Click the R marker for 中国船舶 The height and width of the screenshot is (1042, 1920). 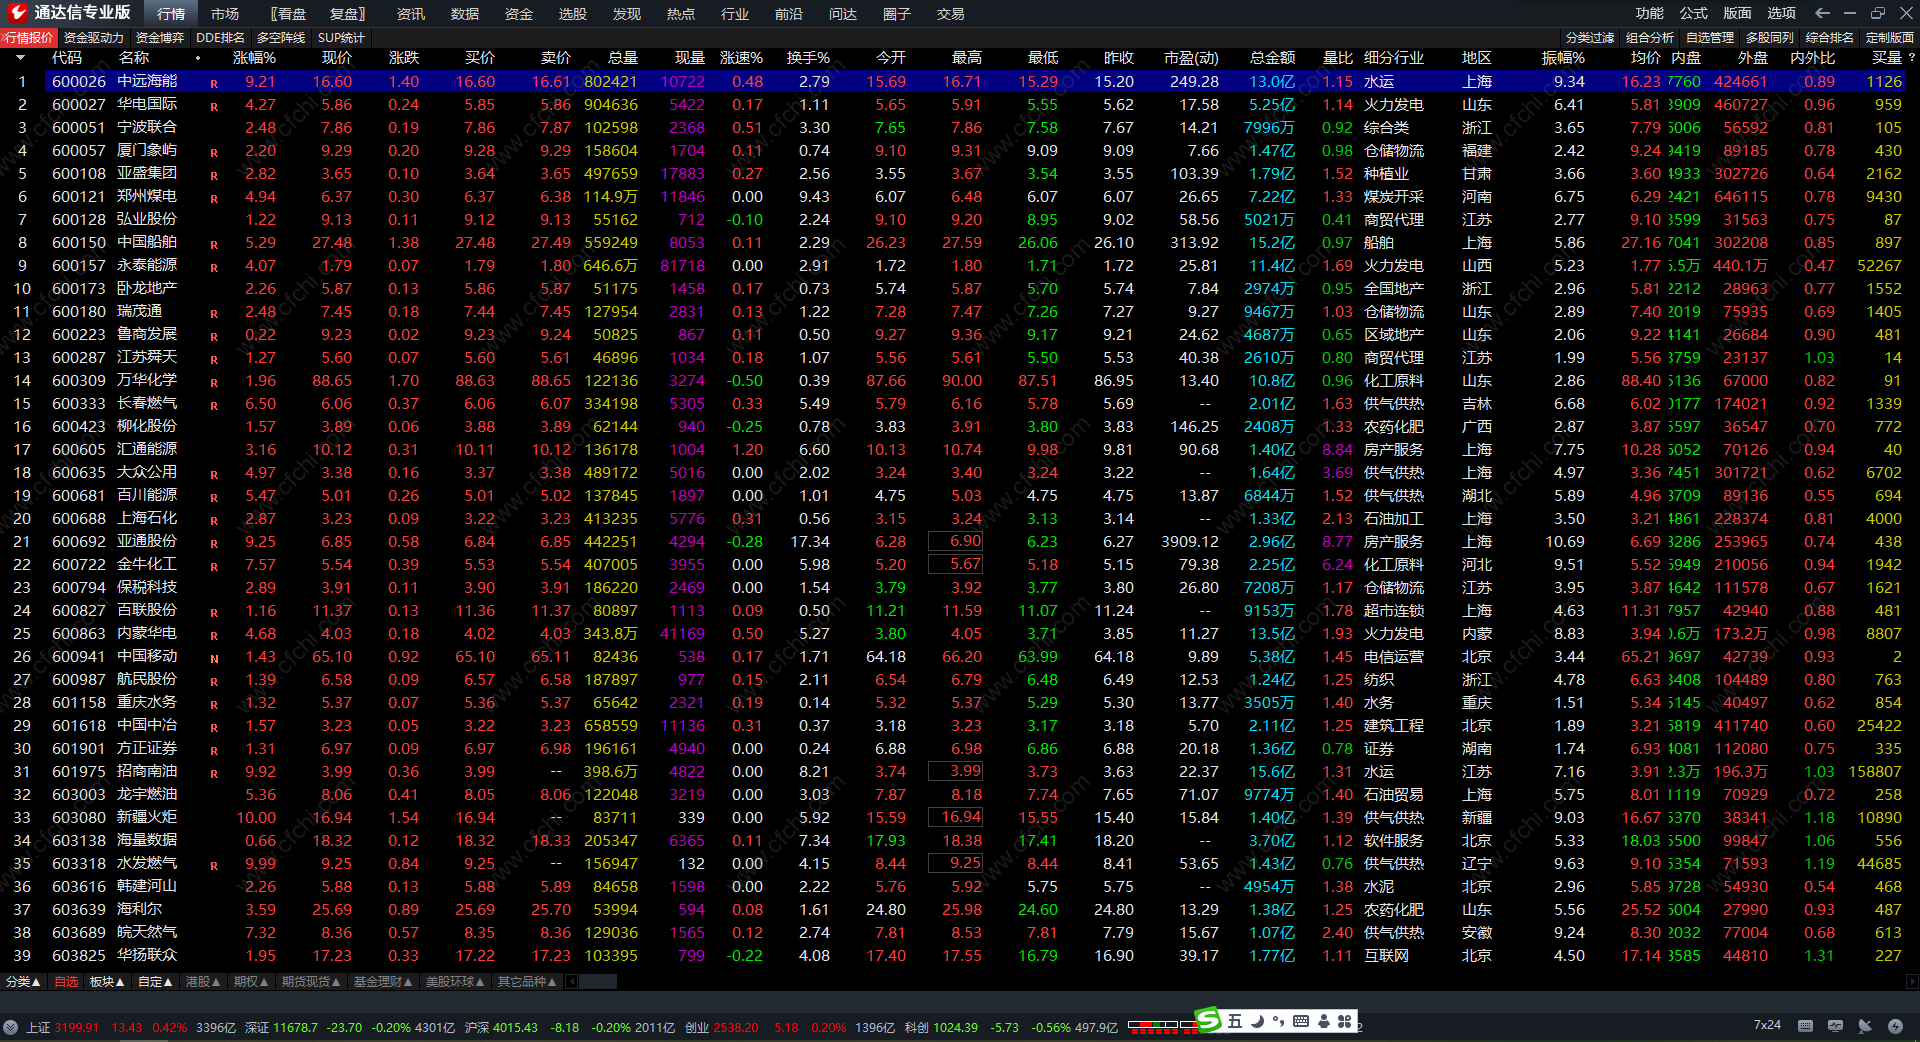click(214, 245)
